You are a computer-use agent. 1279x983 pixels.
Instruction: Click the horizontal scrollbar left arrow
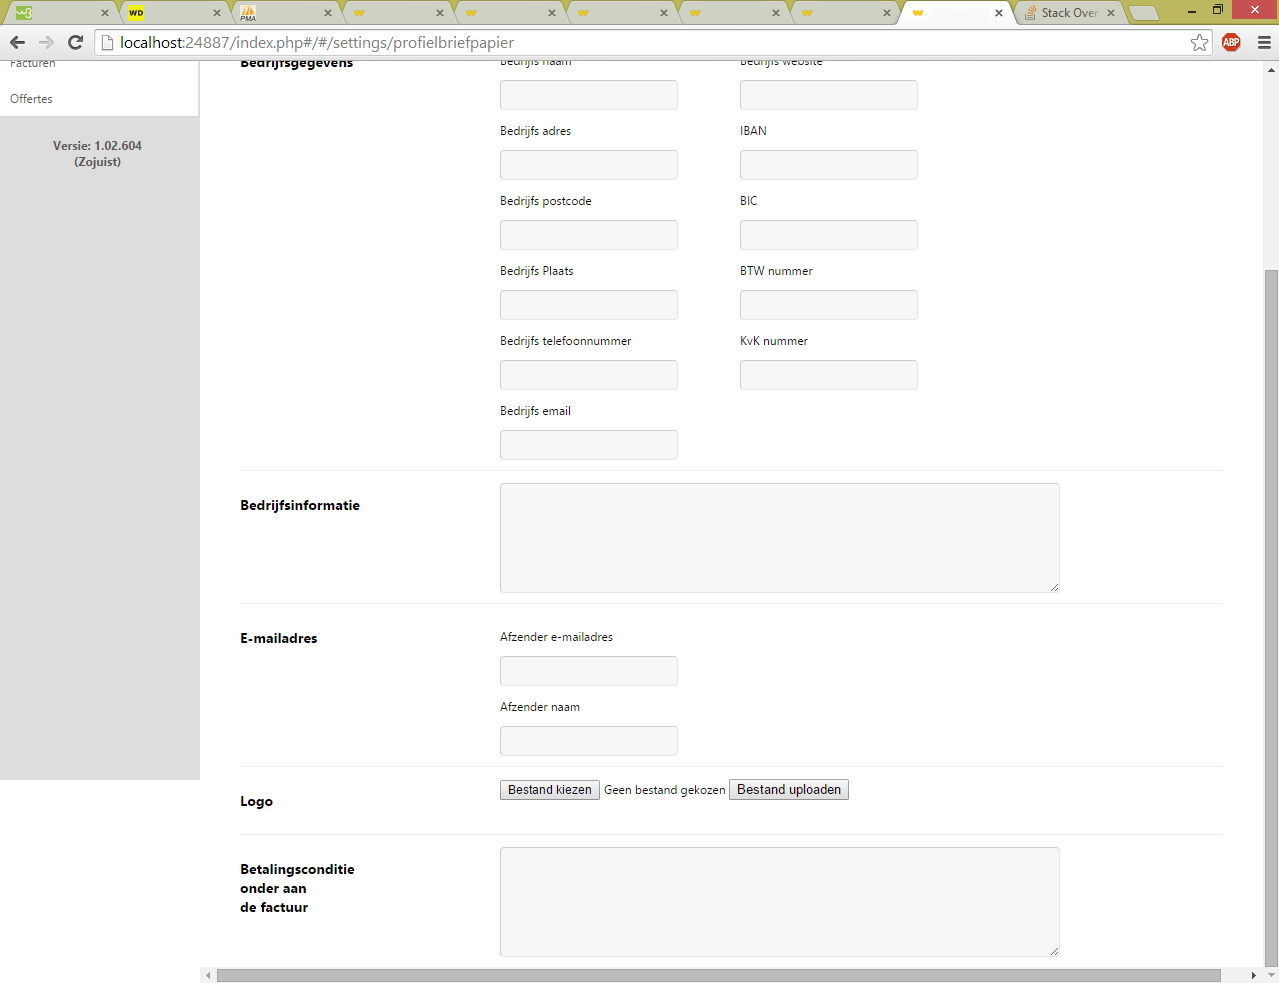(x=208, y=975)
